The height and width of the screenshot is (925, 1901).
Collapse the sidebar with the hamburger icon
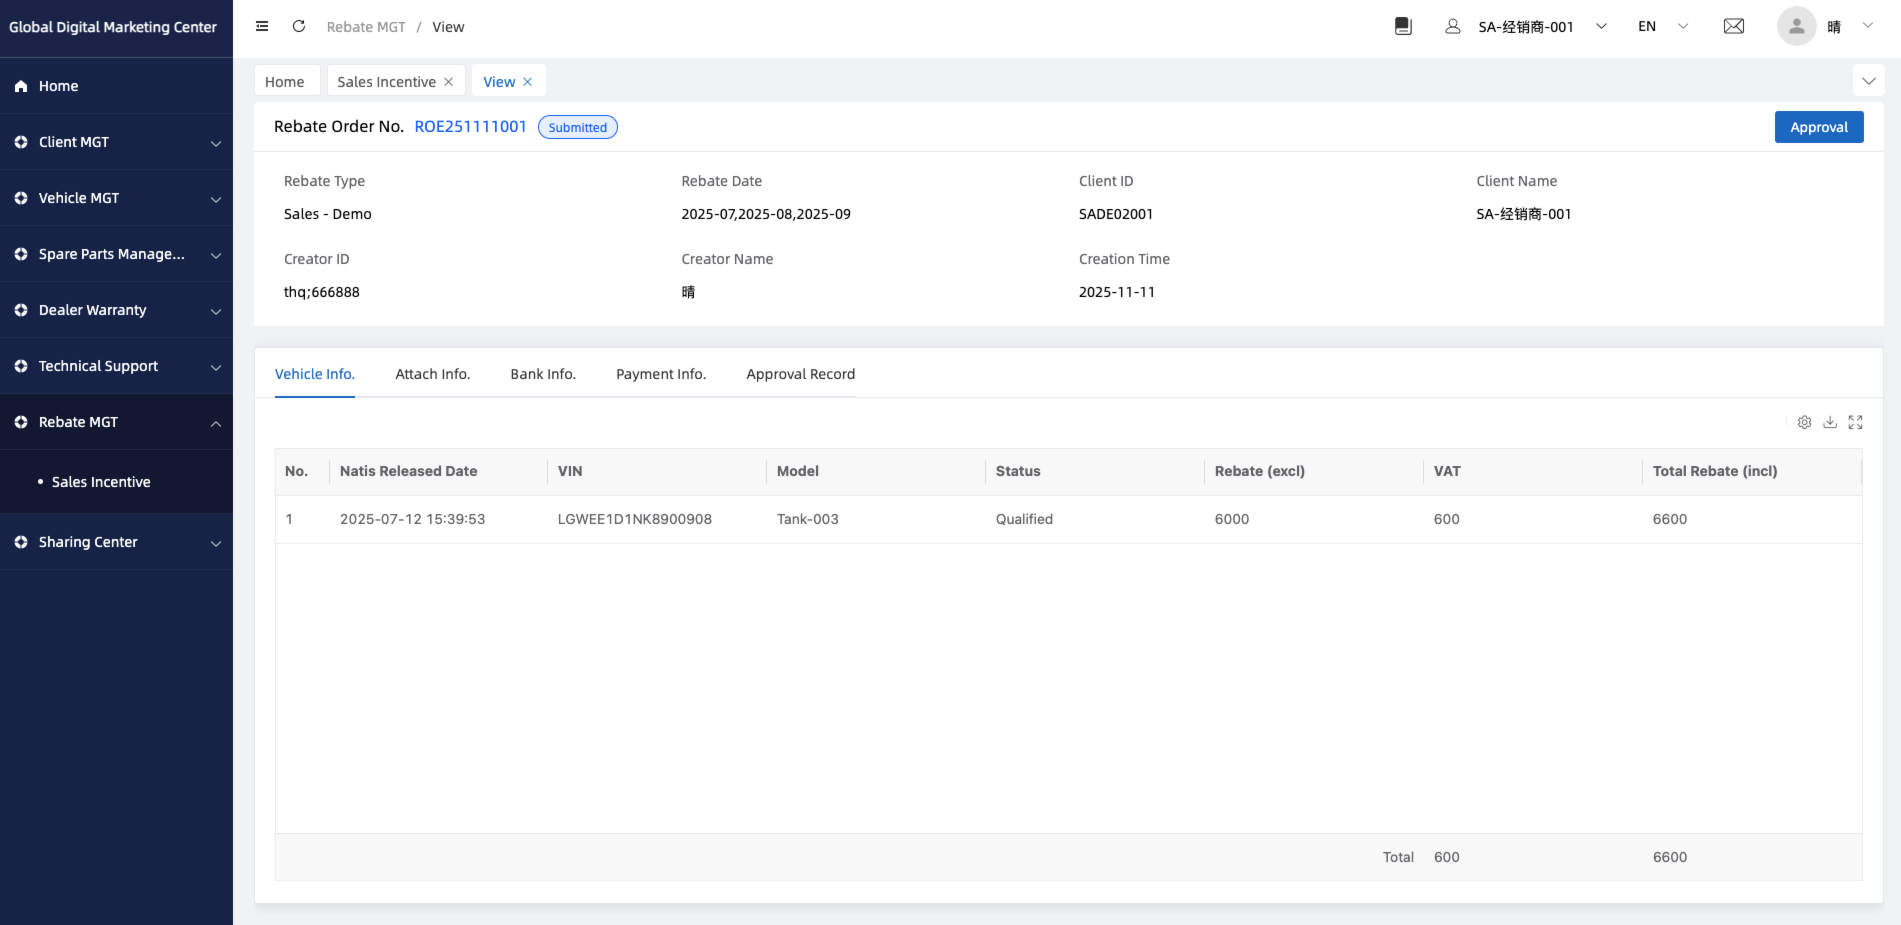(262, 27)
